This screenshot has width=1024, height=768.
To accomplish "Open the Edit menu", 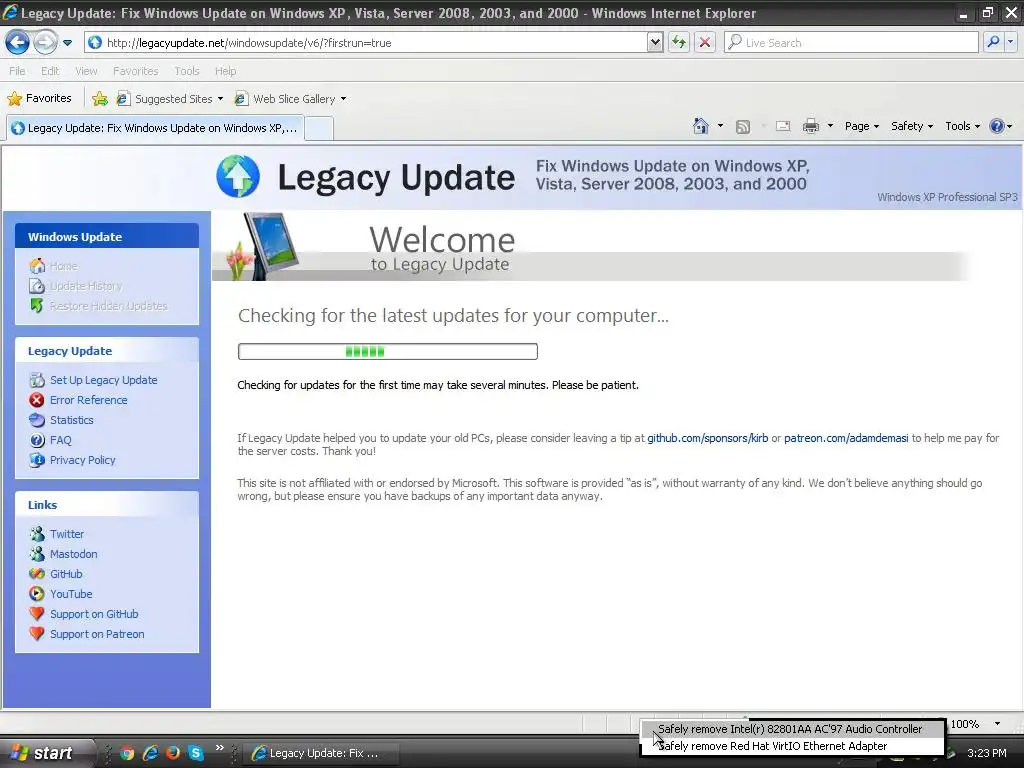I will 50,71.
